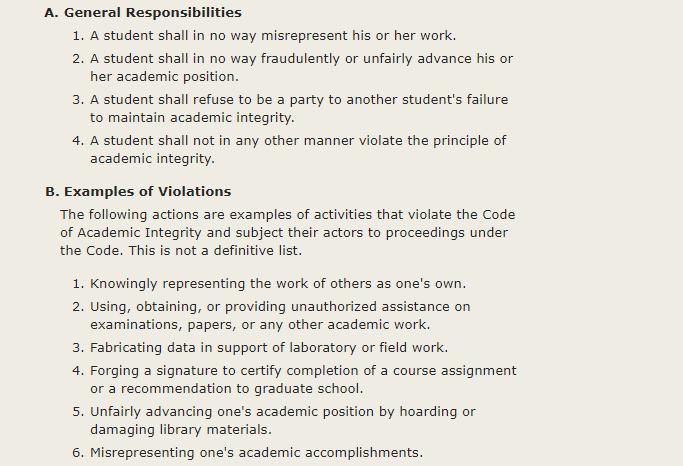Screen dimensions: 683x466
Task: Click the item "Knowingly representing the work of others"
Action: [277, 284]
